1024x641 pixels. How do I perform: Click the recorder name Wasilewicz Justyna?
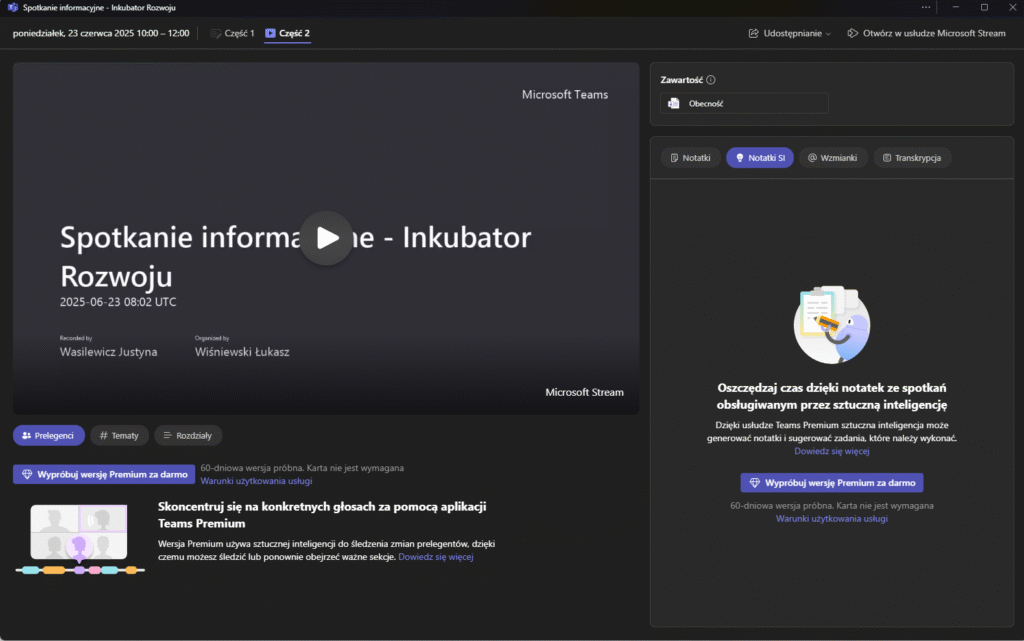point(108,352)
